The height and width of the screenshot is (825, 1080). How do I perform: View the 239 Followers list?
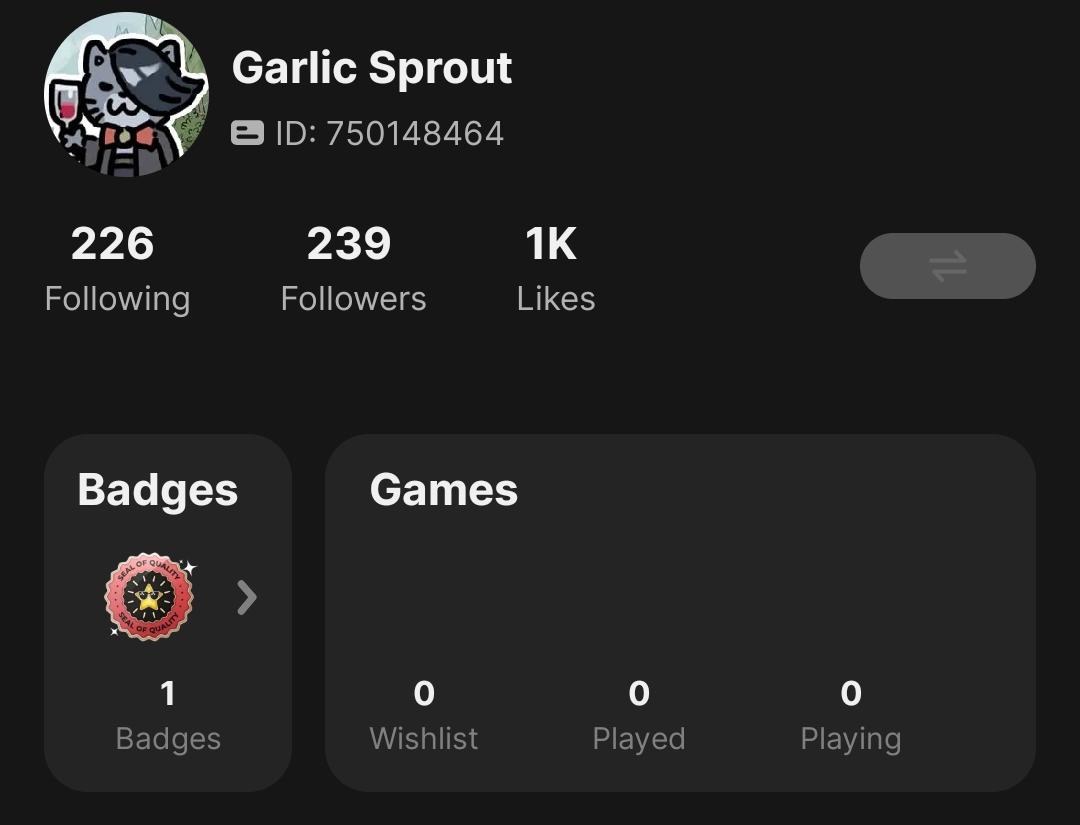[x=349, y=245]
